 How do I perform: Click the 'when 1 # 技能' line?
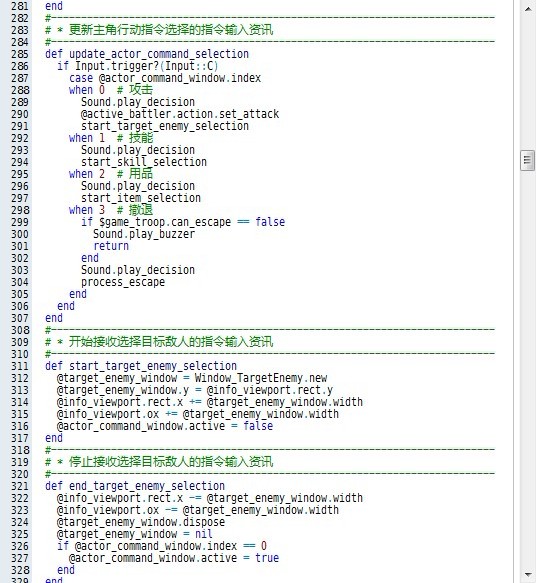tap(111, 138)
